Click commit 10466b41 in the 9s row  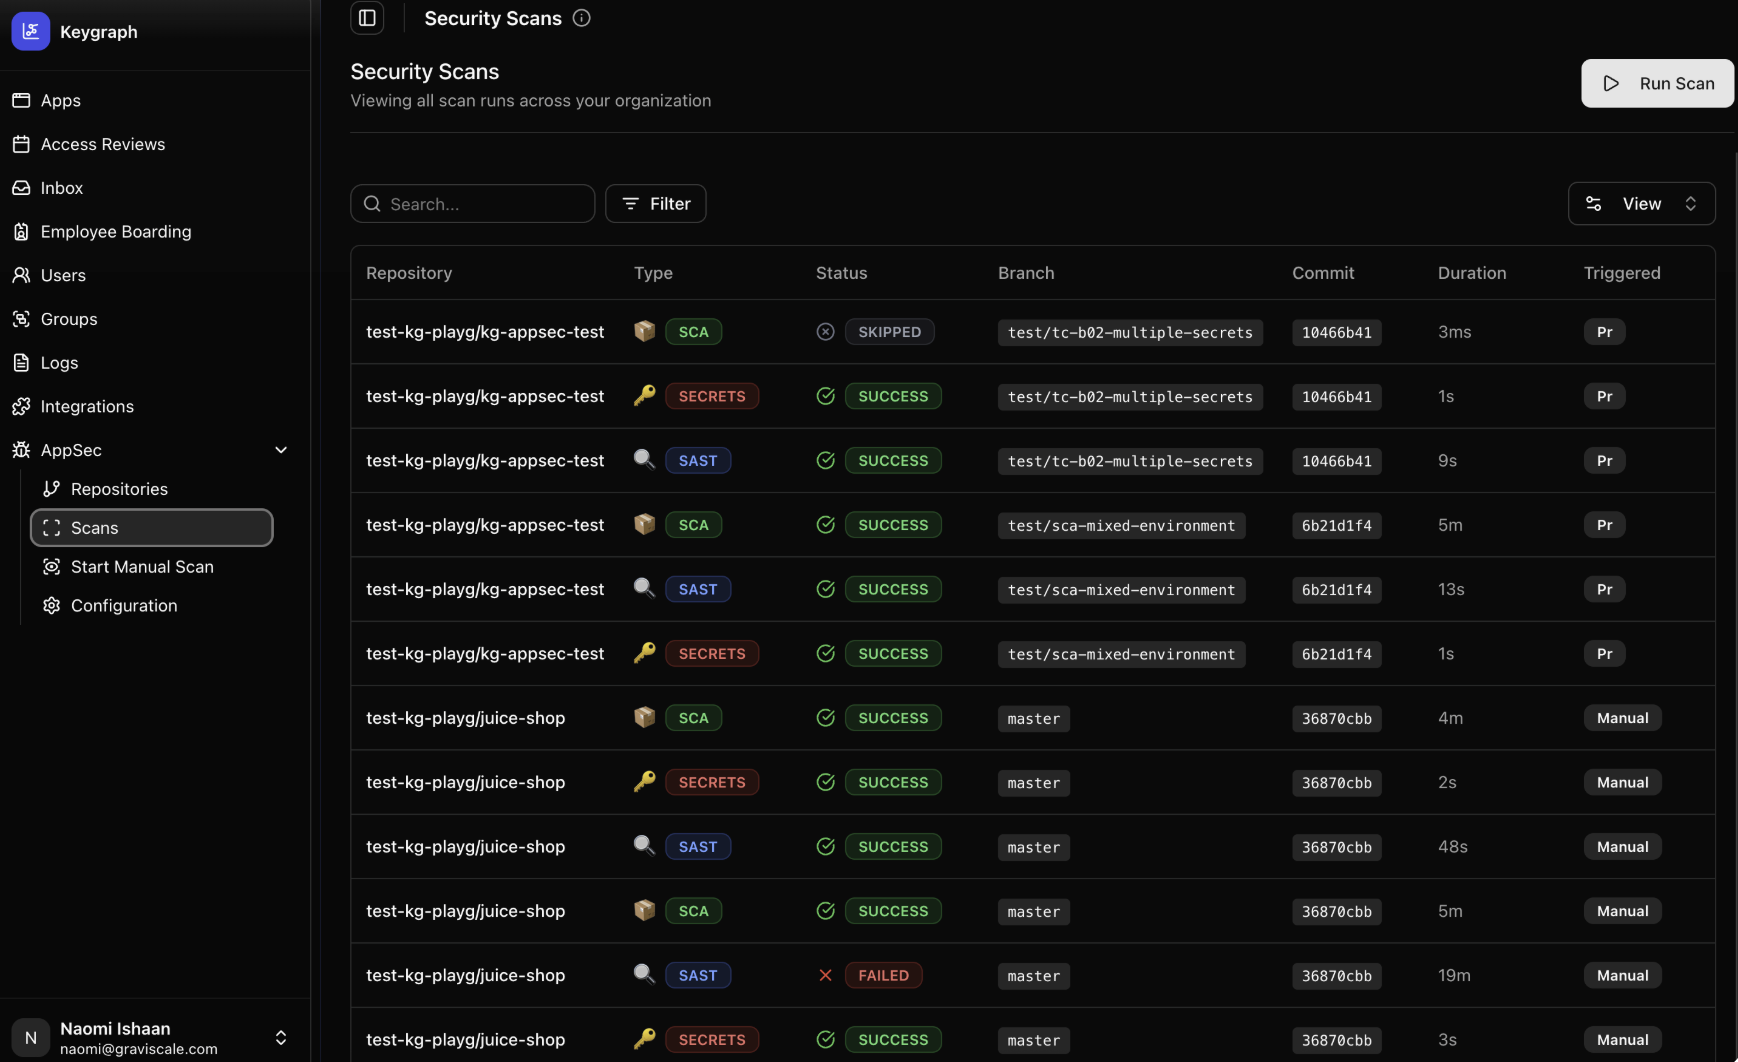(x=1337, y=461)
